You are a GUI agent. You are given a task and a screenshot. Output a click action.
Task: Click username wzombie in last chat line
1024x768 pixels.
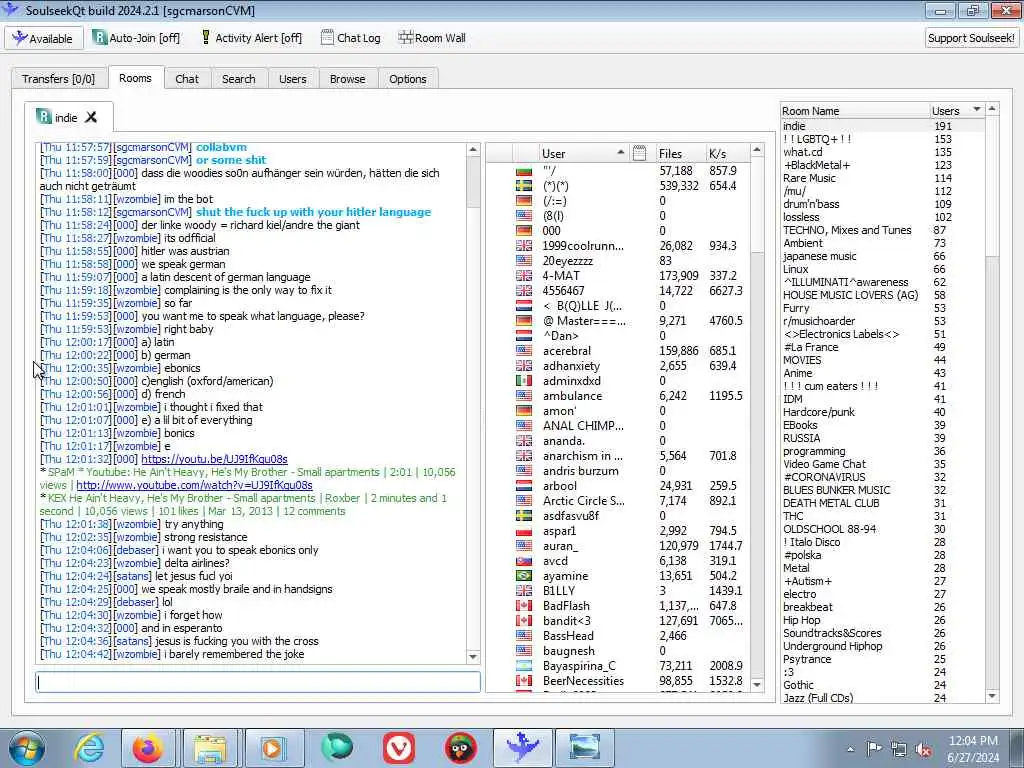137,654
